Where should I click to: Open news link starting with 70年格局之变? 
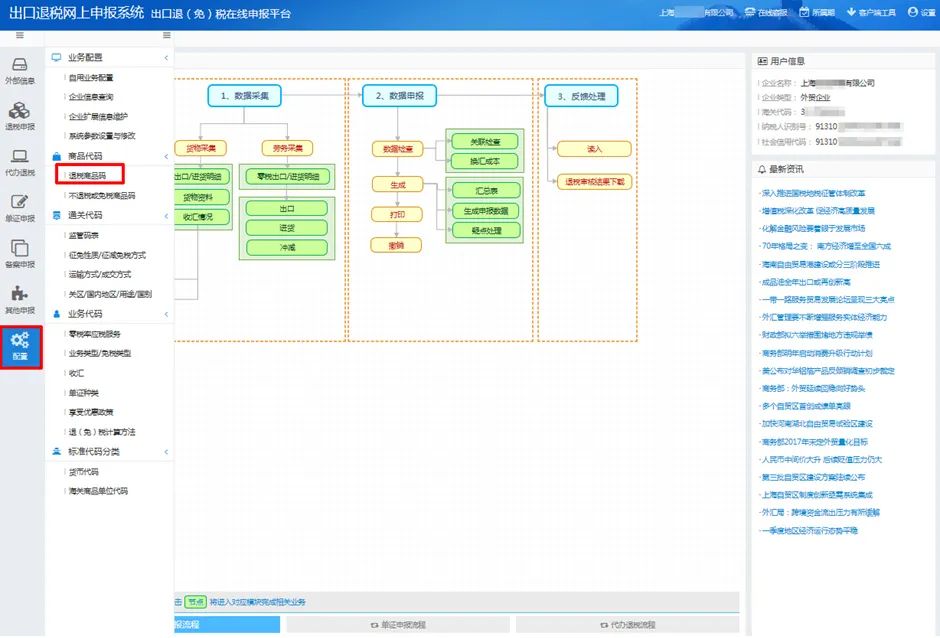tap(826, 246)
